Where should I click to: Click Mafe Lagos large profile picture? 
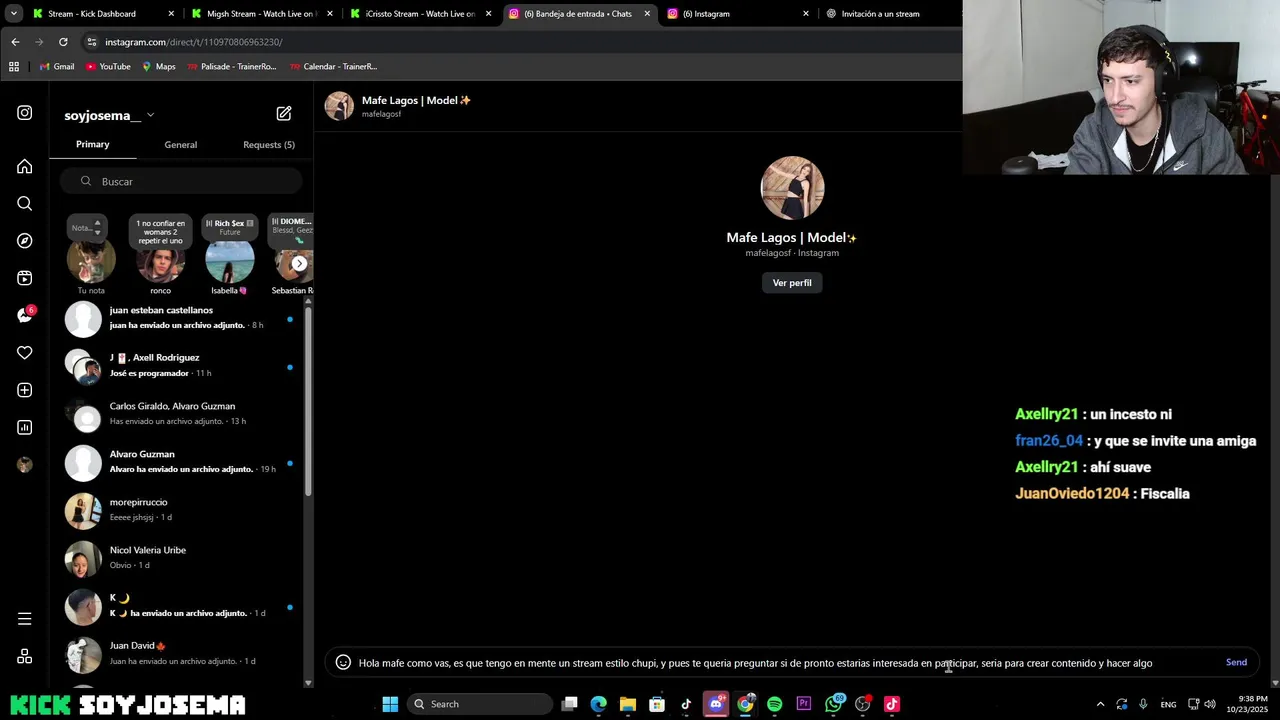point(792,188)
